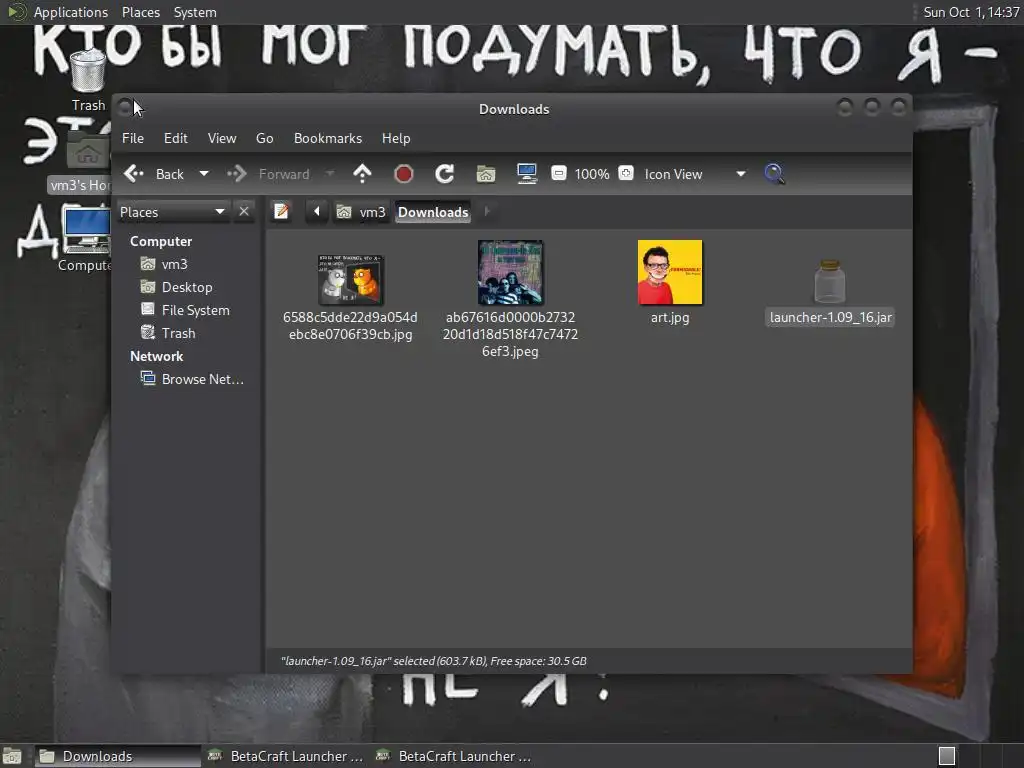
Task: Open the Places sidebar selector dropdown
Action: coord(172,212)
